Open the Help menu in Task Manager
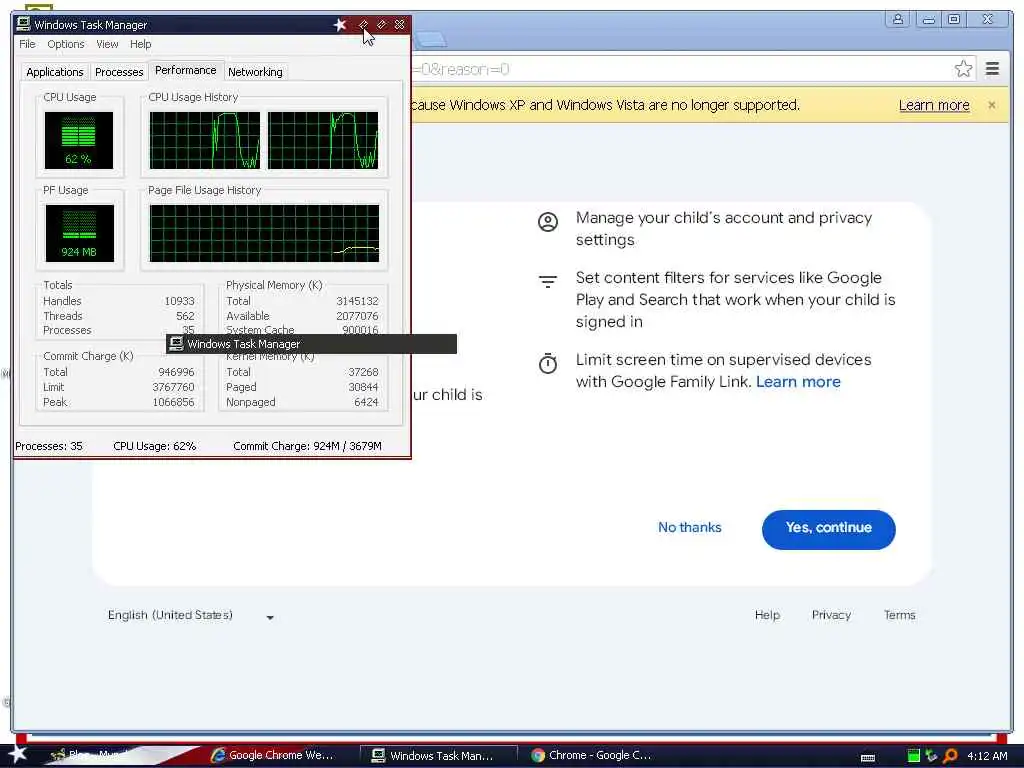Screen dimensions: 1024x768 140,44
